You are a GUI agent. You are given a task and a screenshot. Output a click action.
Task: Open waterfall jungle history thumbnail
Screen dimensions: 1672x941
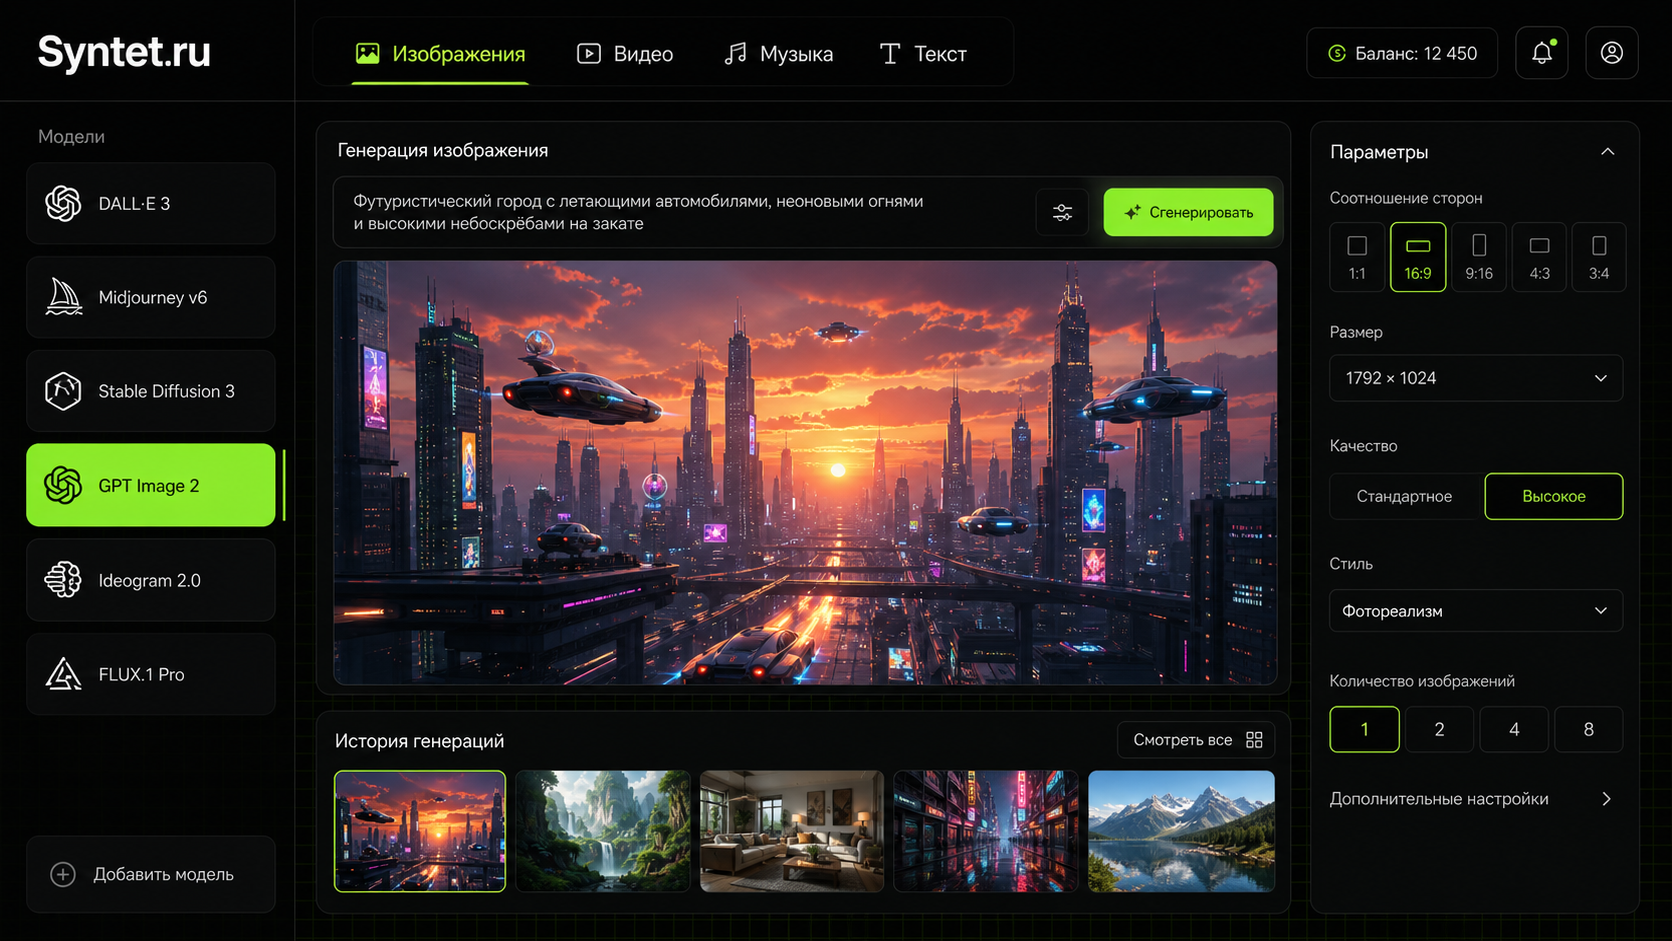click(x=603, y=831)
